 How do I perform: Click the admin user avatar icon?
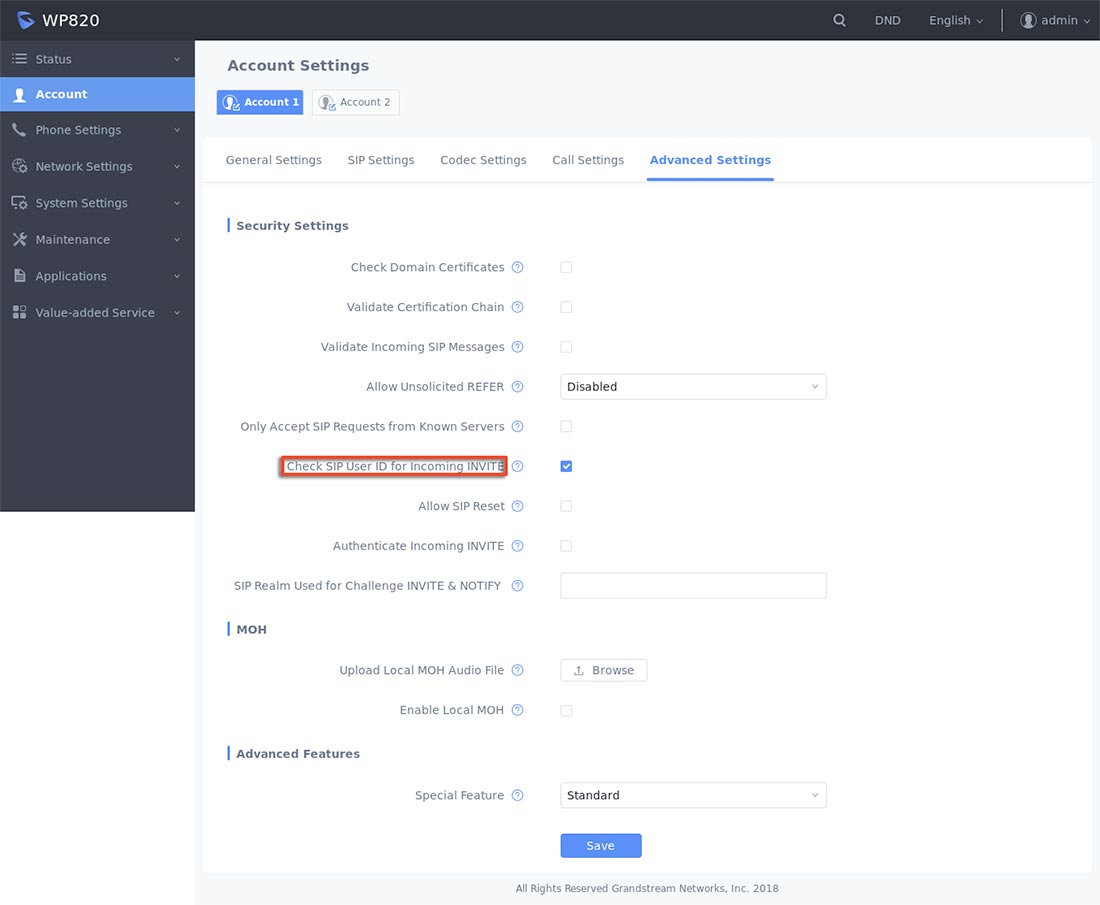click(x=1028, y=20)
